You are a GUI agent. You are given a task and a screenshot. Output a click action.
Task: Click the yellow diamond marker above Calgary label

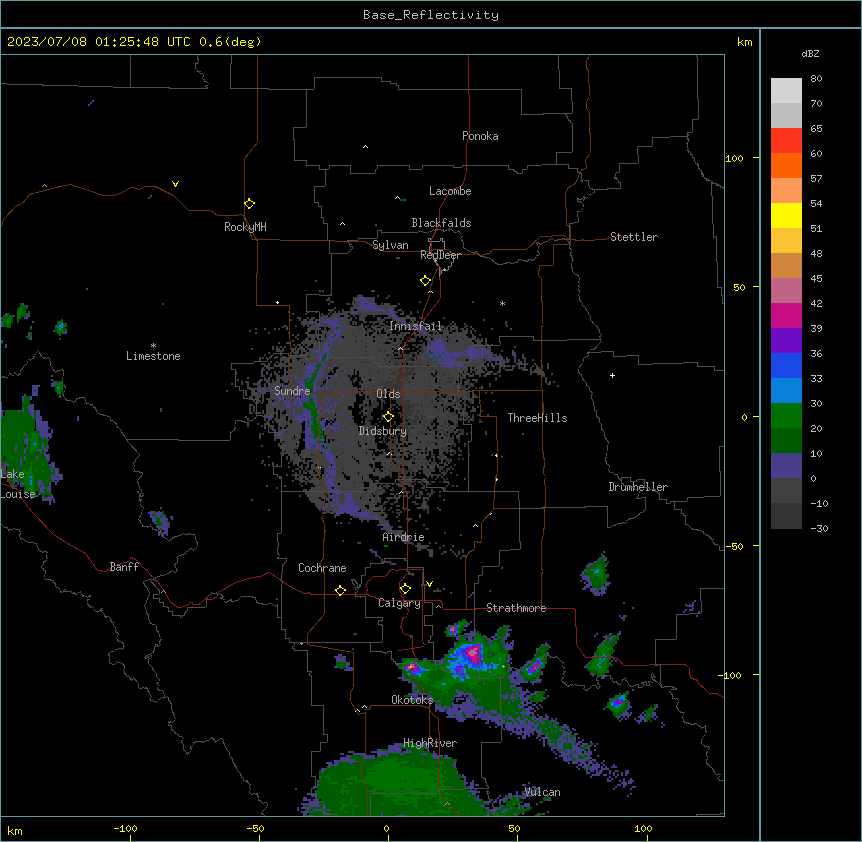405,589
